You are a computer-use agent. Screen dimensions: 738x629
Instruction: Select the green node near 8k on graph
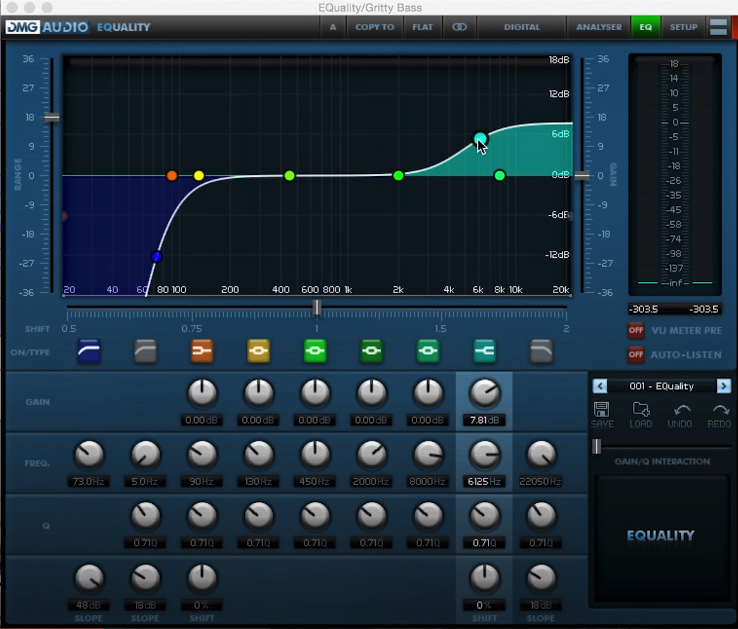(500, 176)
